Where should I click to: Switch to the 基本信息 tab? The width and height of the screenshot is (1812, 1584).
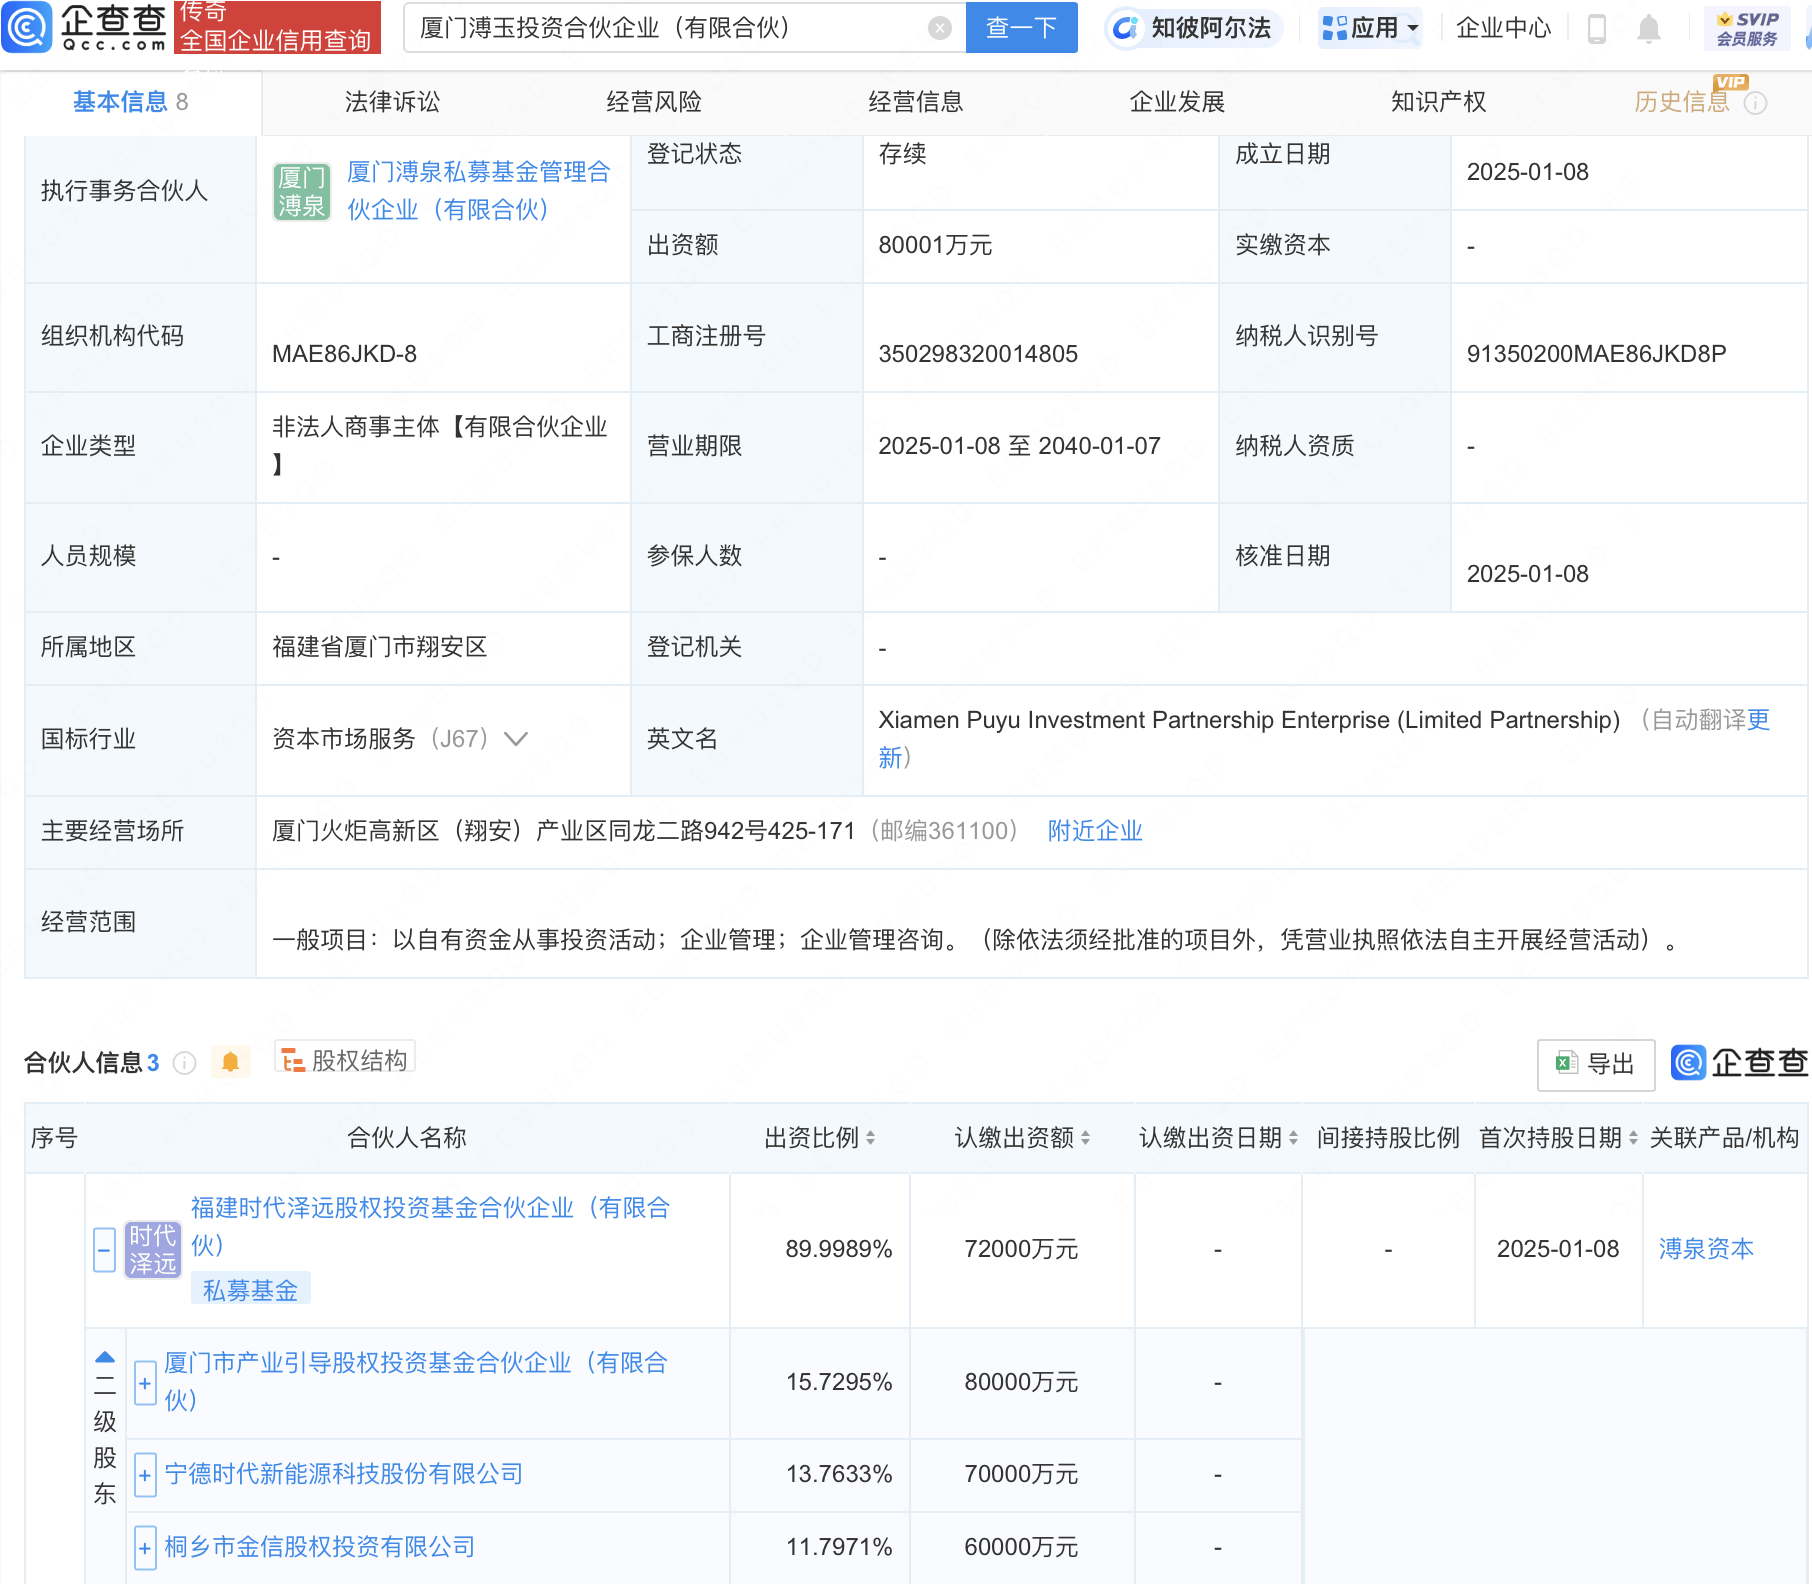pyautogui.click(x=130, y=102)
